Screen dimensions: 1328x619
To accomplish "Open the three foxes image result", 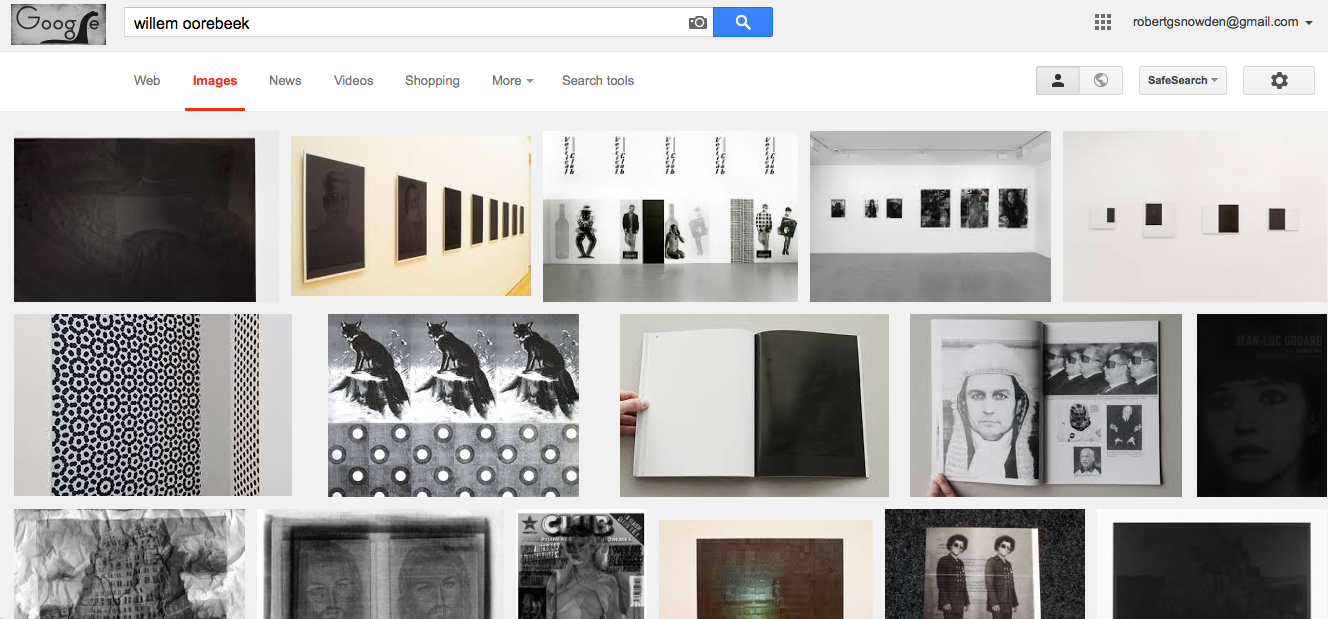I will coord(453,405).
